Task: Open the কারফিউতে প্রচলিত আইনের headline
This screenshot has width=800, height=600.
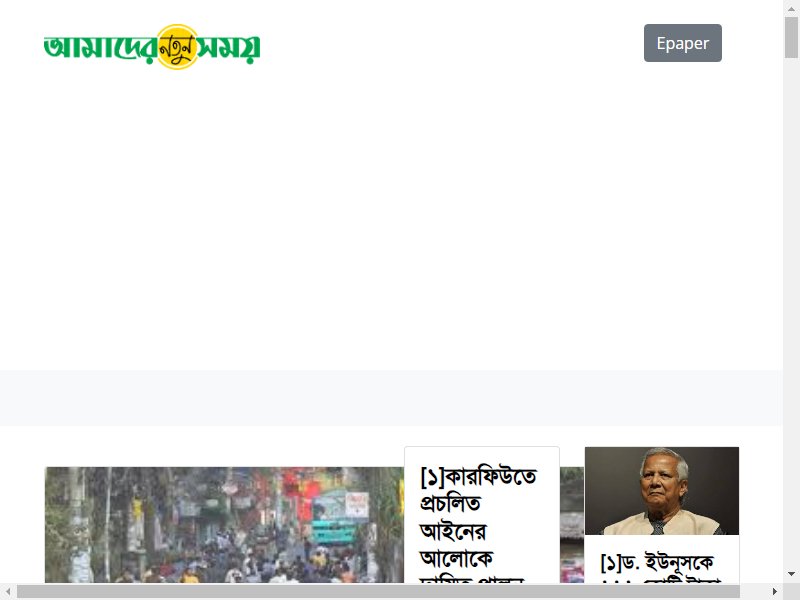Action: coord(478,521)
